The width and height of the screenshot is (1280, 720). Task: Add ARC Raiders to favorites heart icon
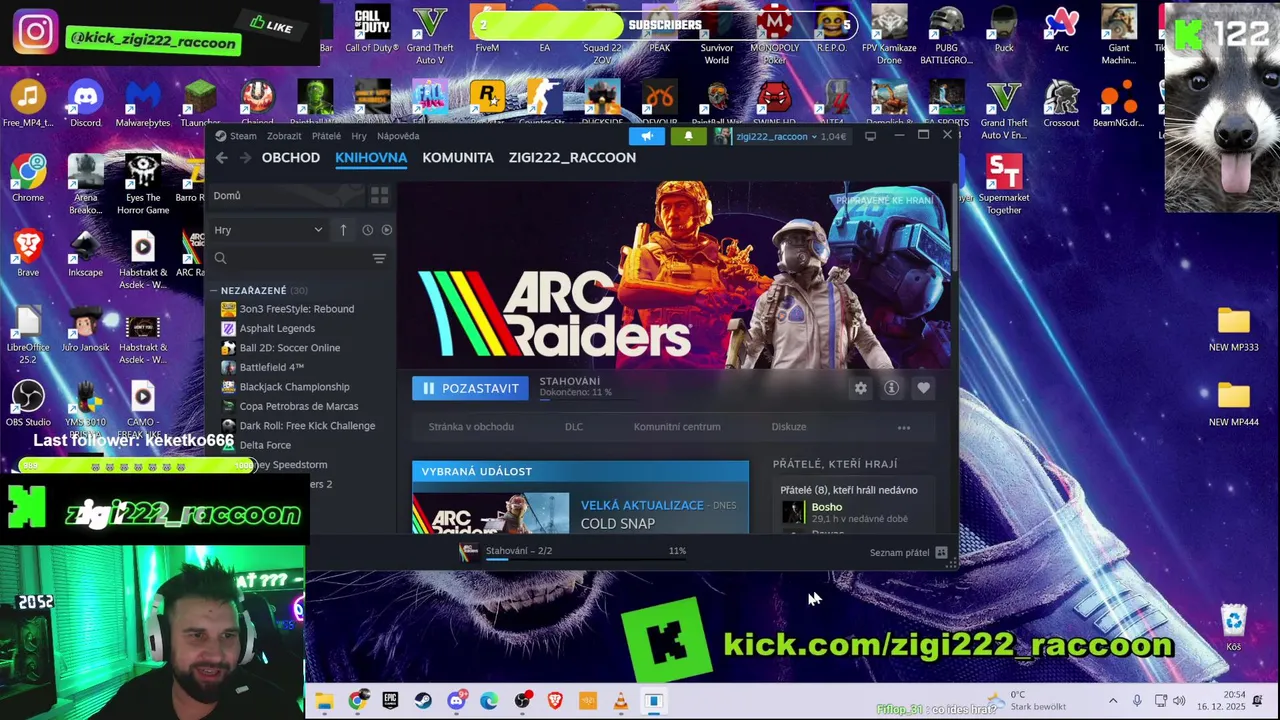923,388
